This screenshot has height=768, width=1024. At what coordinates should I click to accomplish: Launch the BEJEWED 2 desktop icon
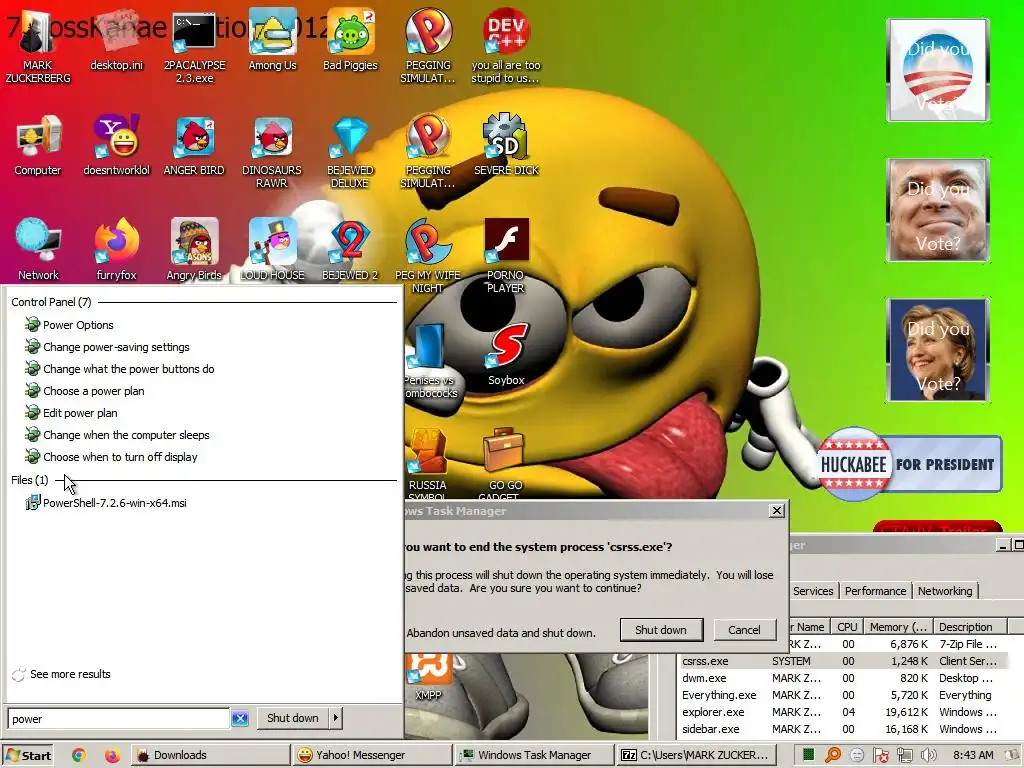[x=350, y=249]
